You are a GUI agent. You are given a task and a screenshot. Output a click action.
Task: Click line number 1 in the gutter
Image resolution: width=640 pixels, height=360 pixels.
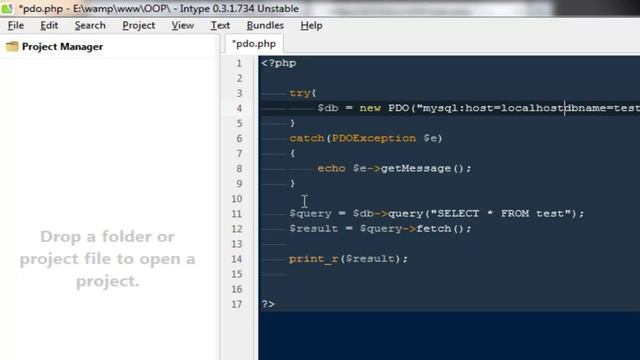click(239, 63)
